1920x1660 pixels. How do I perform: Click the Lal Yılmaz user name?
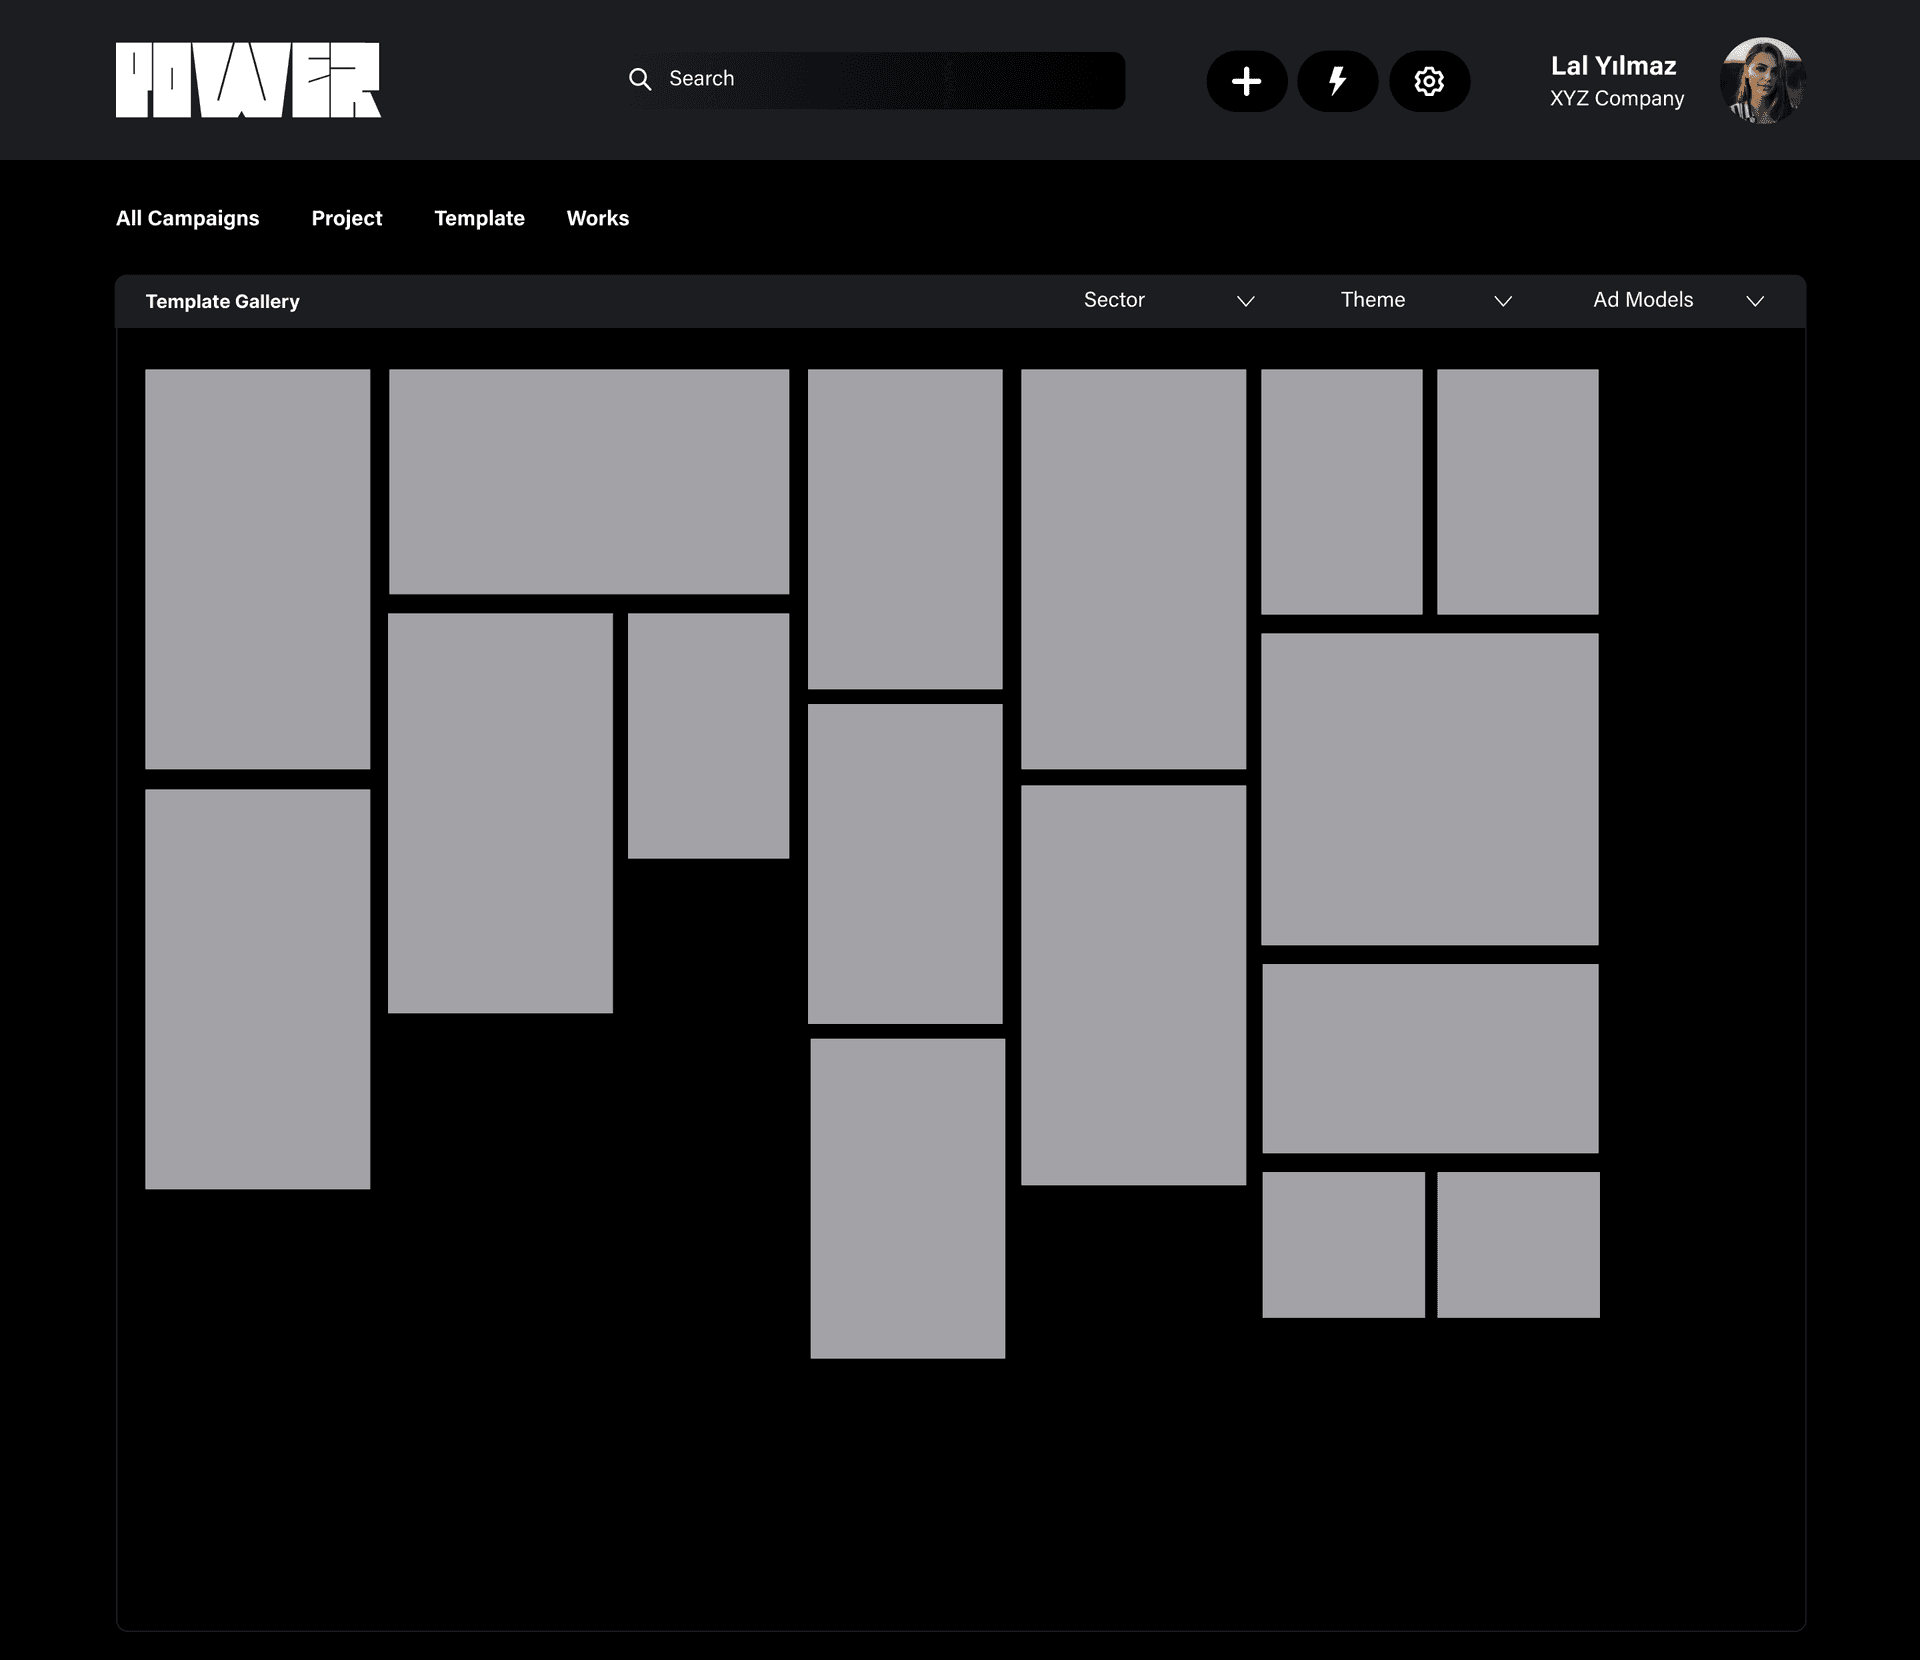pyautogui.click(x=1613, y=66)
